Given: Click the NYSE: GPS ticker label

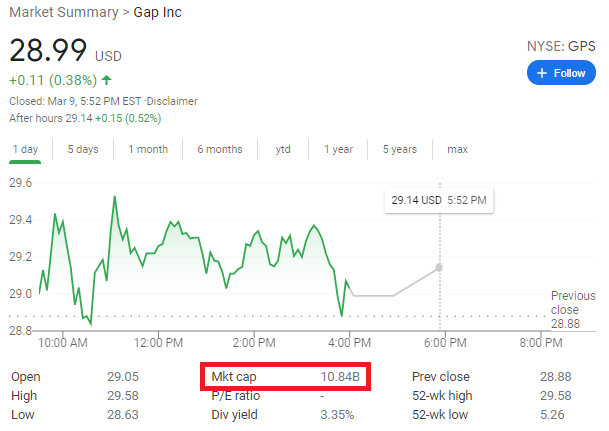Looking at the screenshot, I should tap(561, 46).
